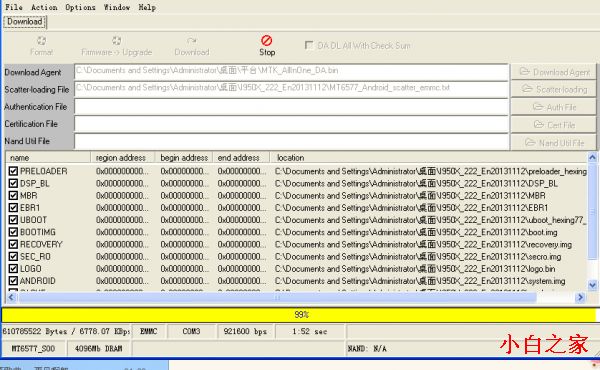The image size is (600, 370).
Task: Uncheck the PRELOADER partition checkbox
Action: pos(13,171)
